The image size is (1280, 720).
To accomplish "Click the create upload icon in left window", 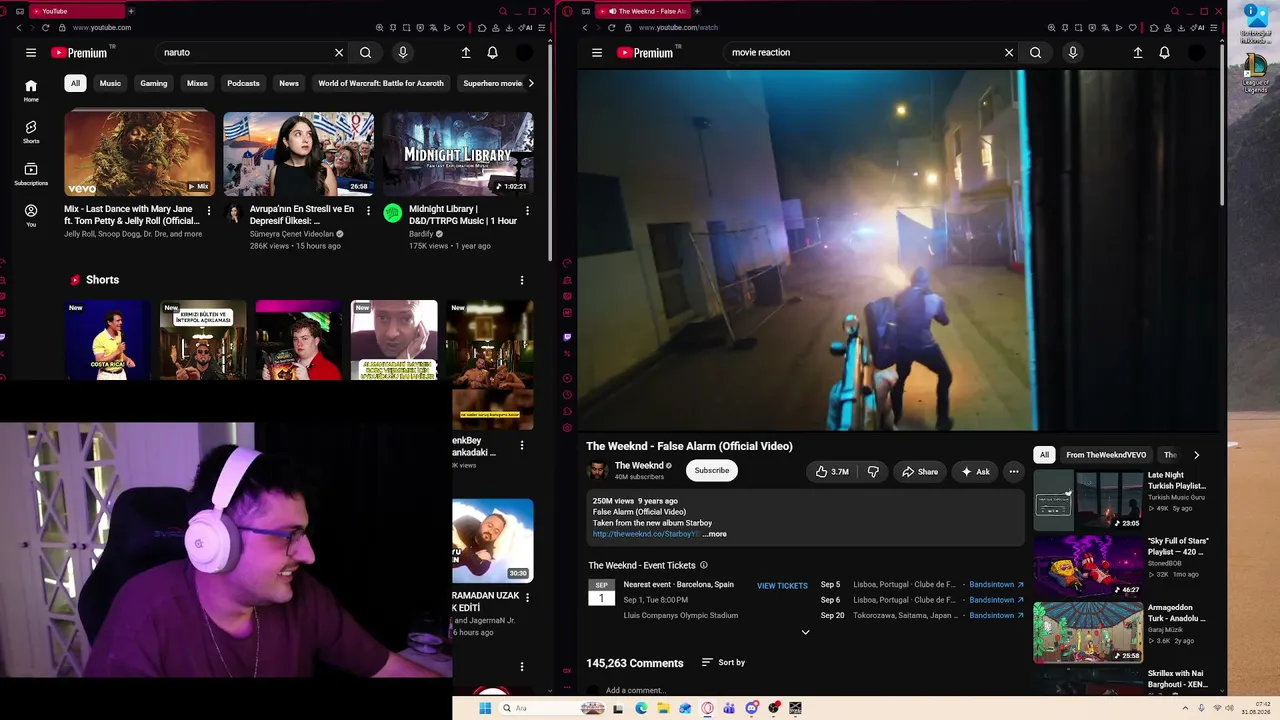I will pos(466,53).
